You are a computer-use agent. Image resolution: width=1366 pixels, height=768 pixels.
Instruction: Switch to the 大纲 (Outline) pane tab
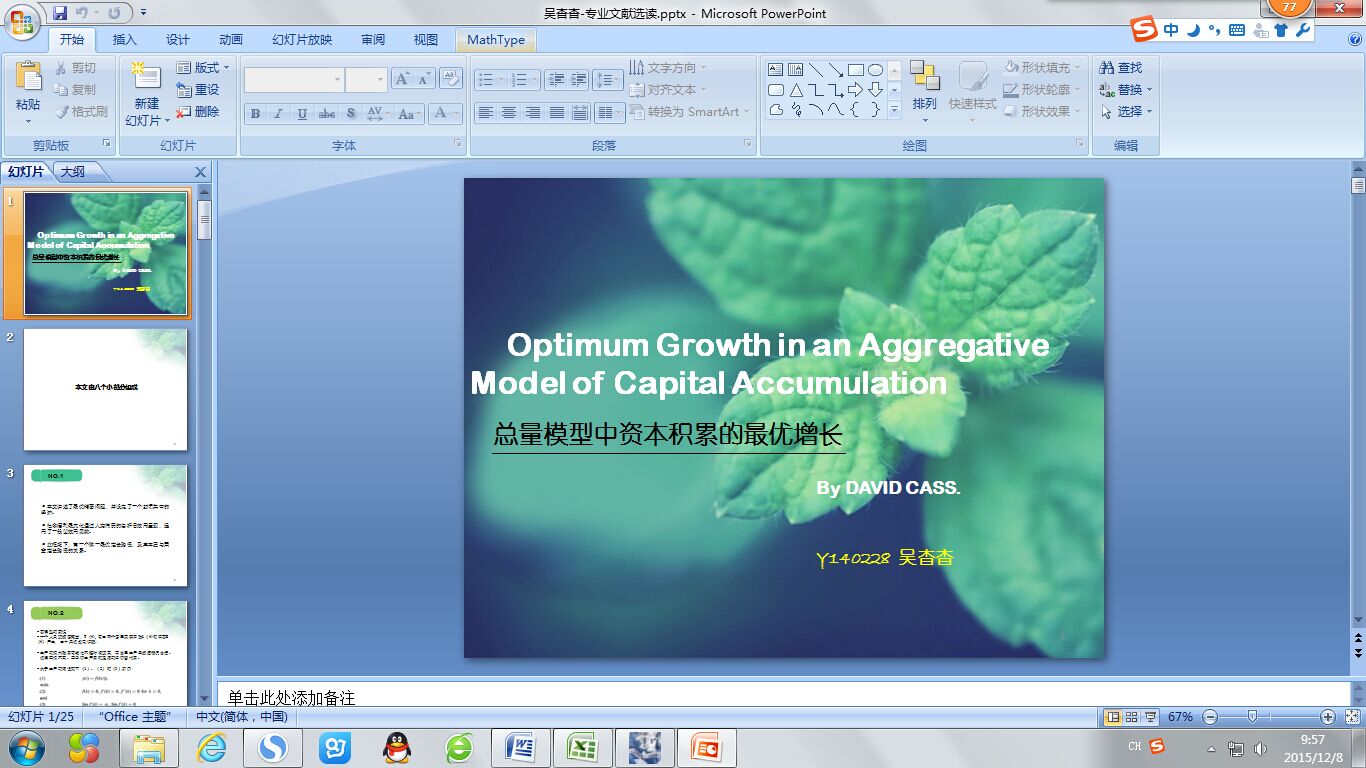point(74,172)
